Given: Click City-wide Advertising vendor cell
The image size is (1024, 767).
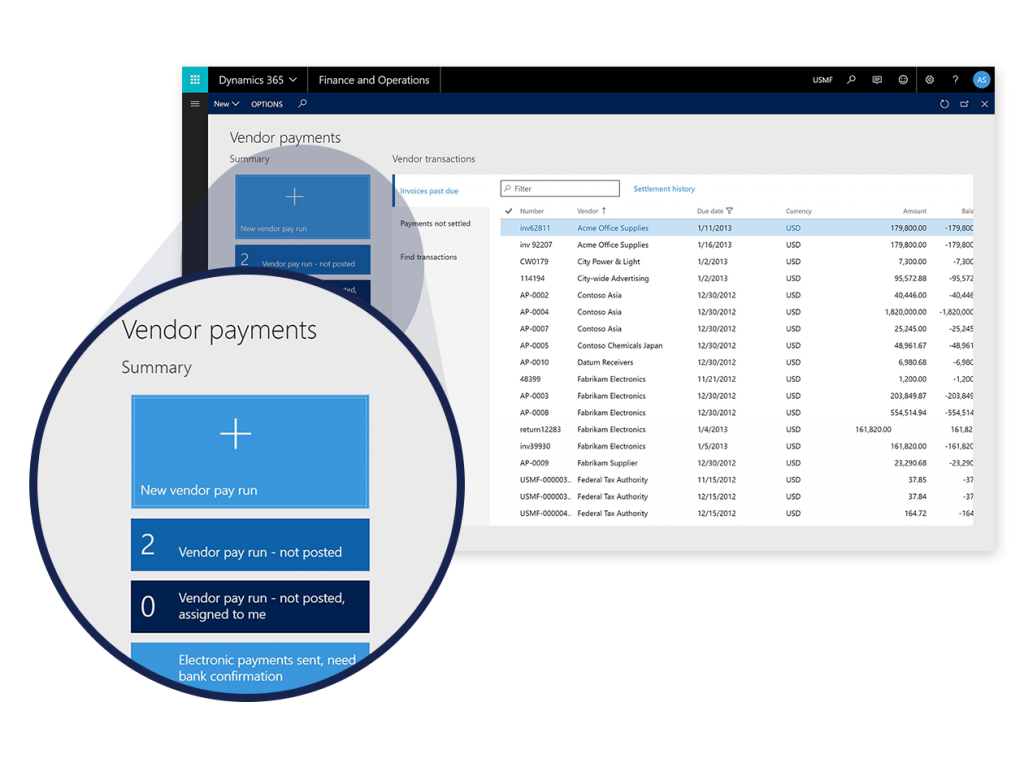Looking at the screenshot, I should (613, 278).
